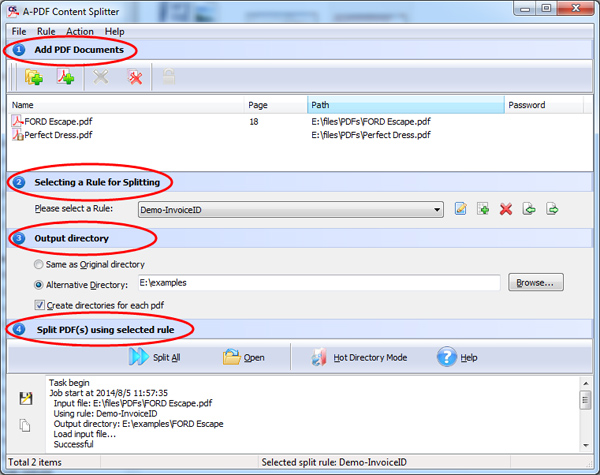Image resolution: width=600 pixels, height=475 pixels.
Task: Click the Add PDF file icon
Action: [65, 77]
